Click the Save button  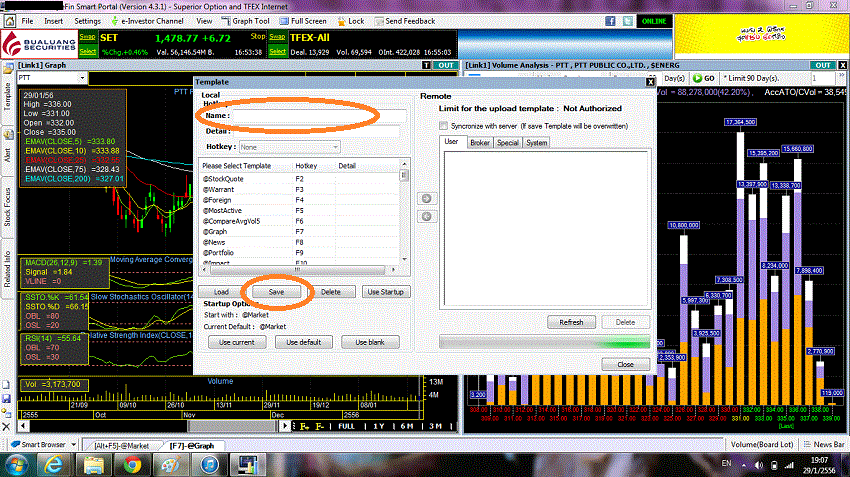(276, 292)
